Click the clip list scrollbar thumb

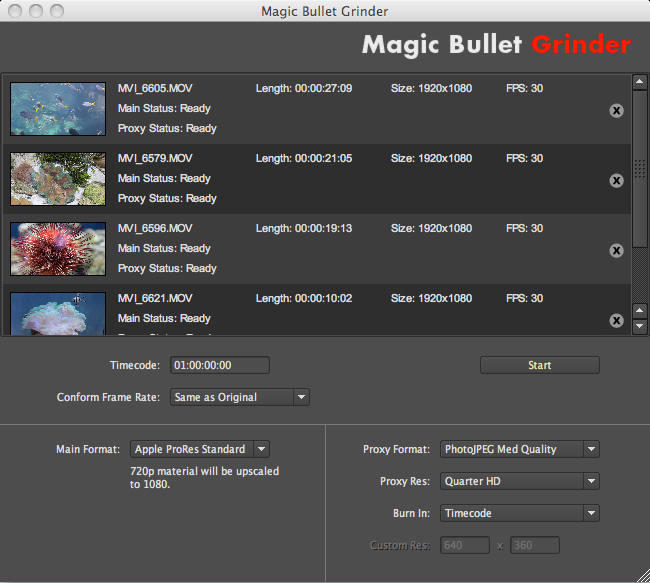click(640, 169)
